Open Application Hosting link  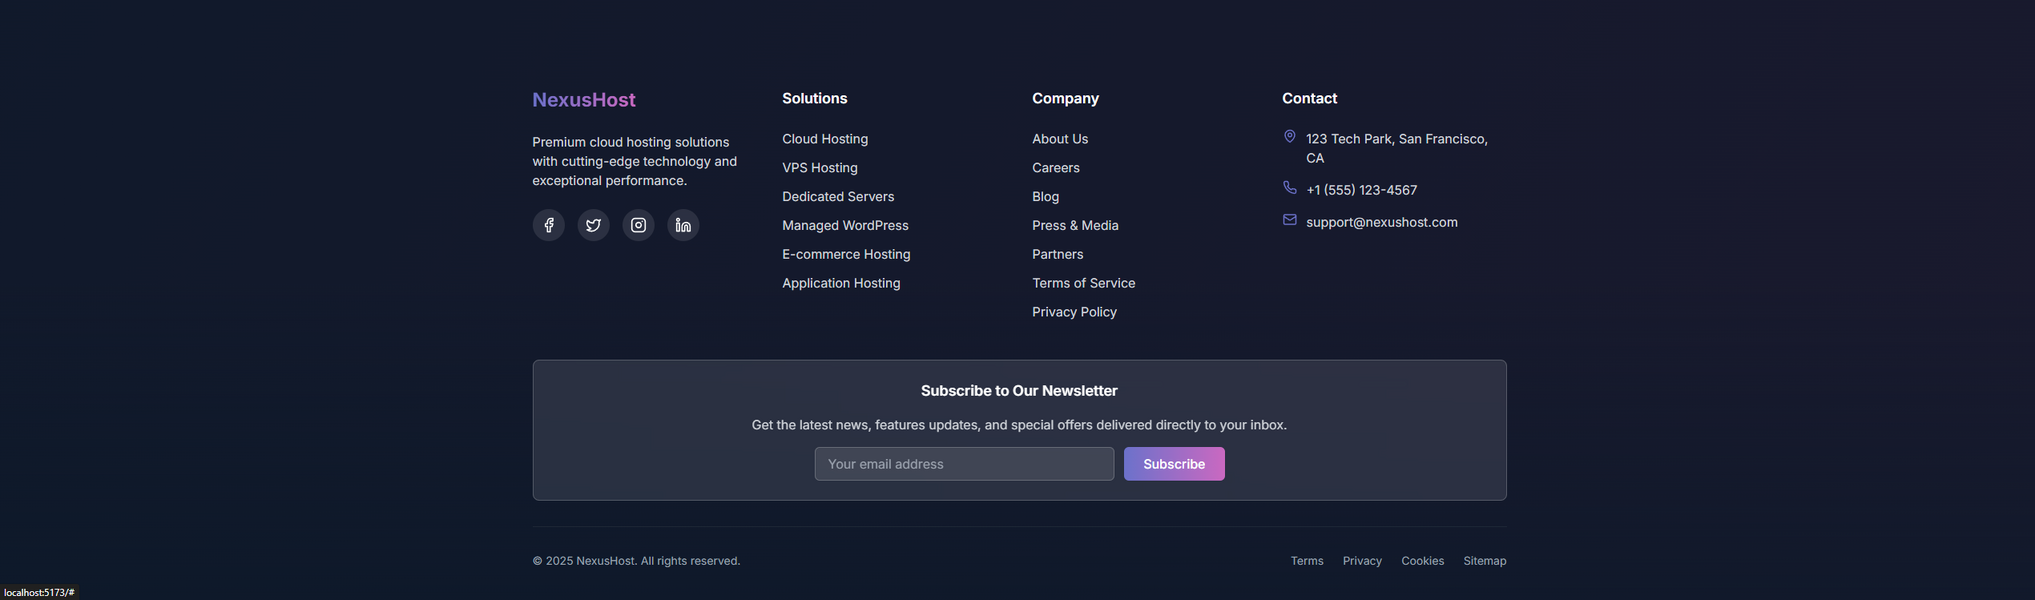pyautogui.click(x=841, y=284)
